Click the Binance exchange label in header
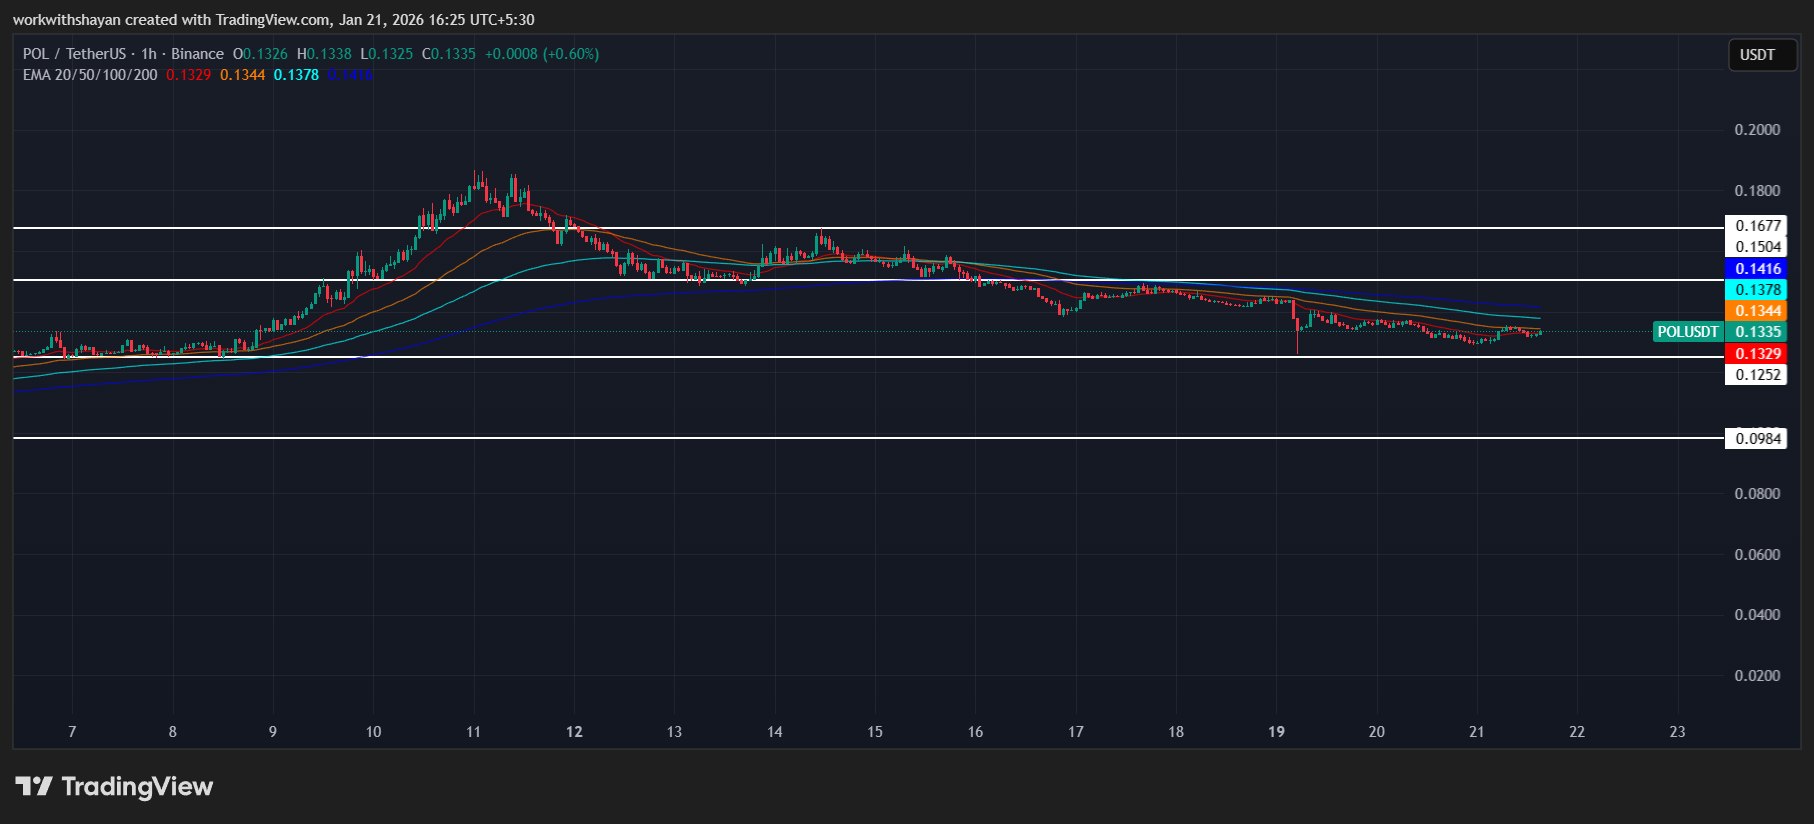This screenshot has width=1814, height=824. 197,54
